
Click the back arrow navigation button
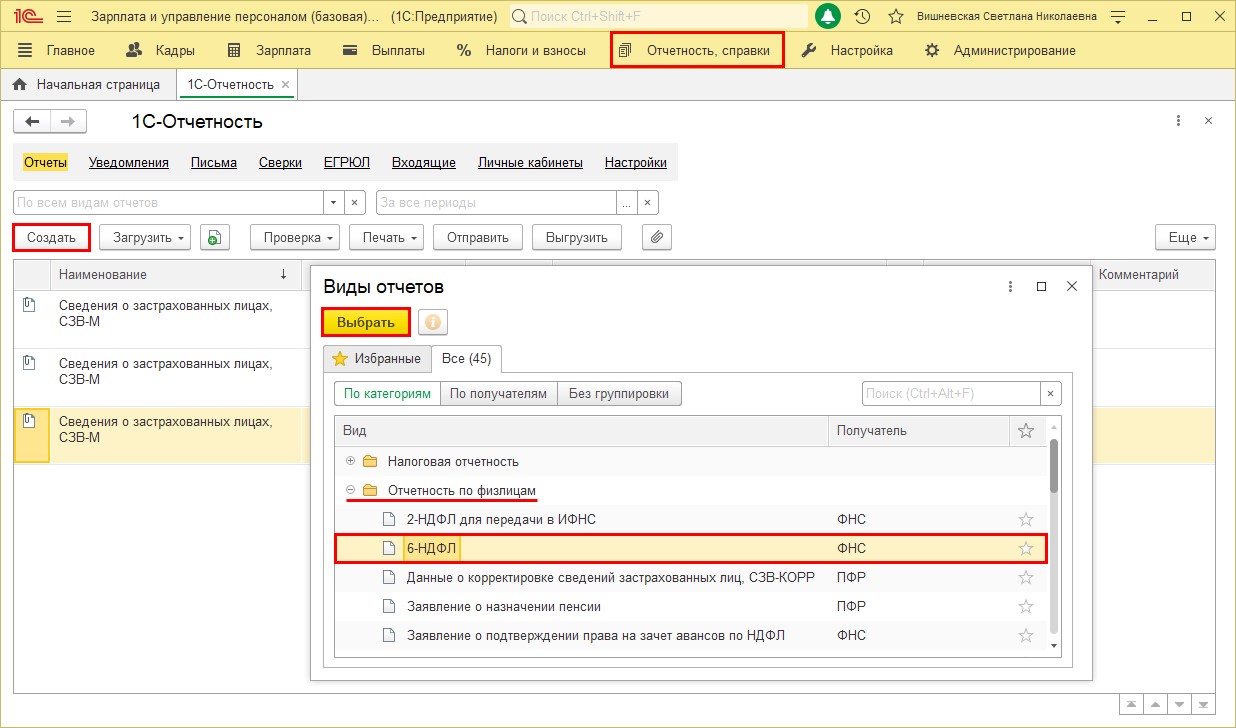coord(32,121)
